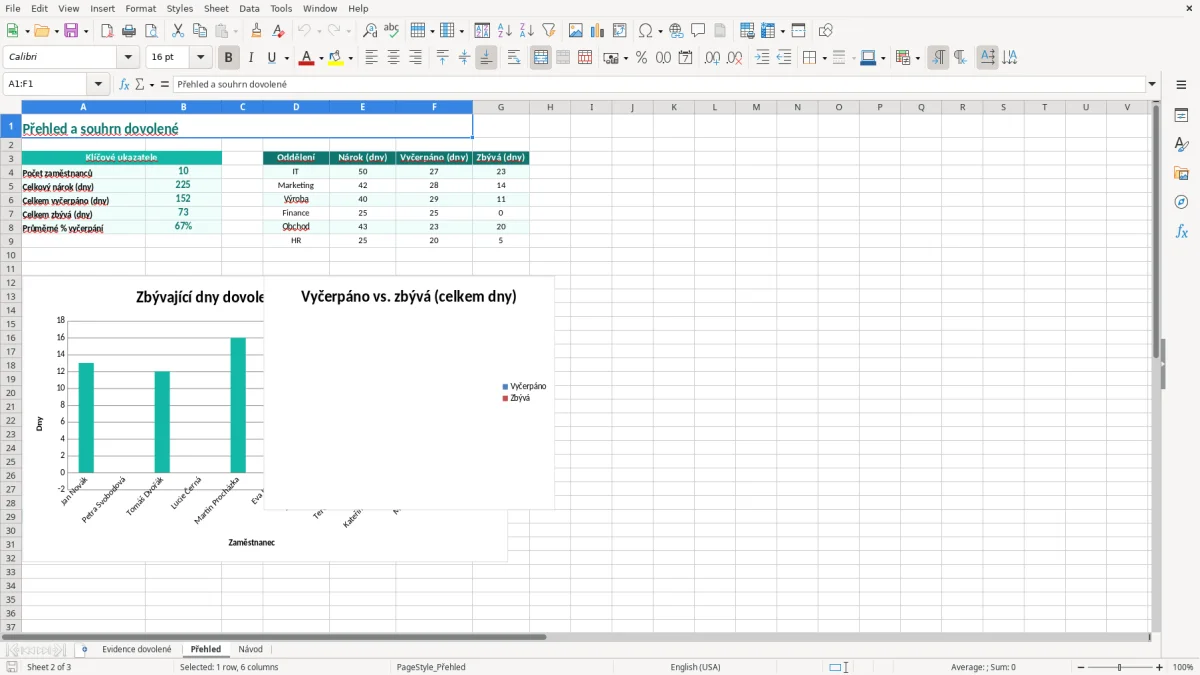Insert an image

[576, 31]
